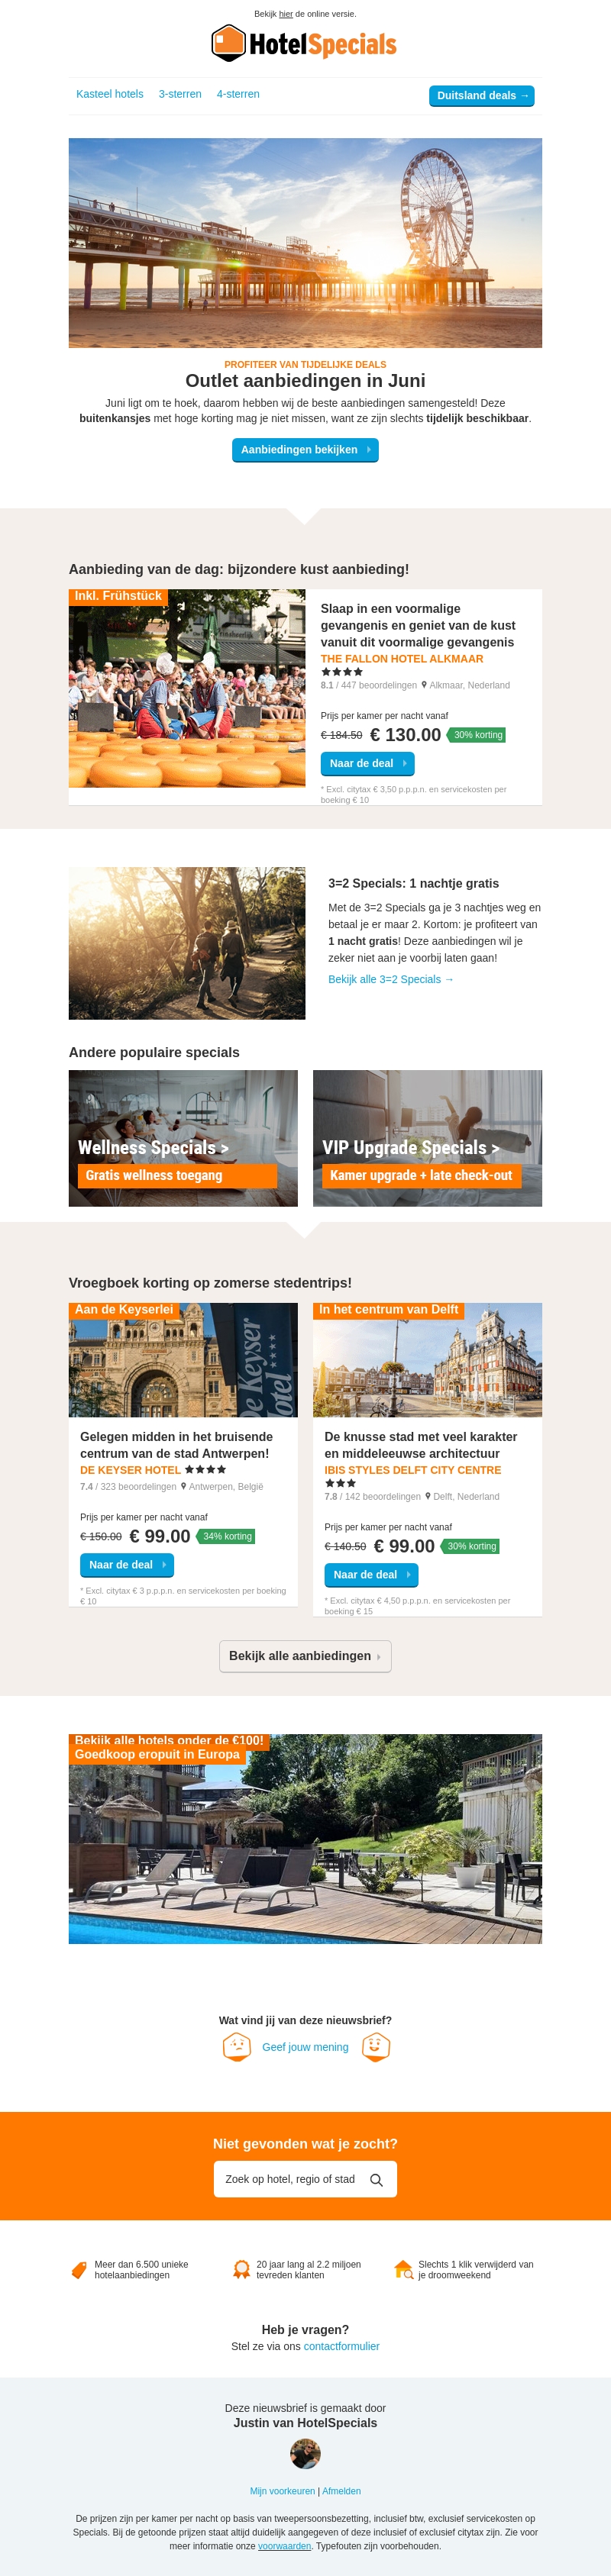Open Naar de deal for Fallon Hotel
The height and width of the screenshot is (2576, 611).
tap(367, 763)
